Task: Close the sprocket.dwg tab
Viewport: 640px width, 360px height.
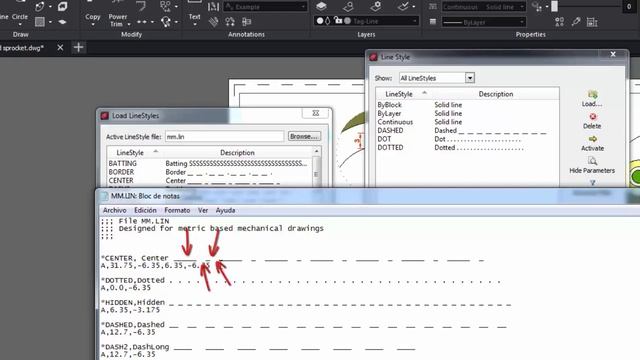Action: click(x=60, y=48)
